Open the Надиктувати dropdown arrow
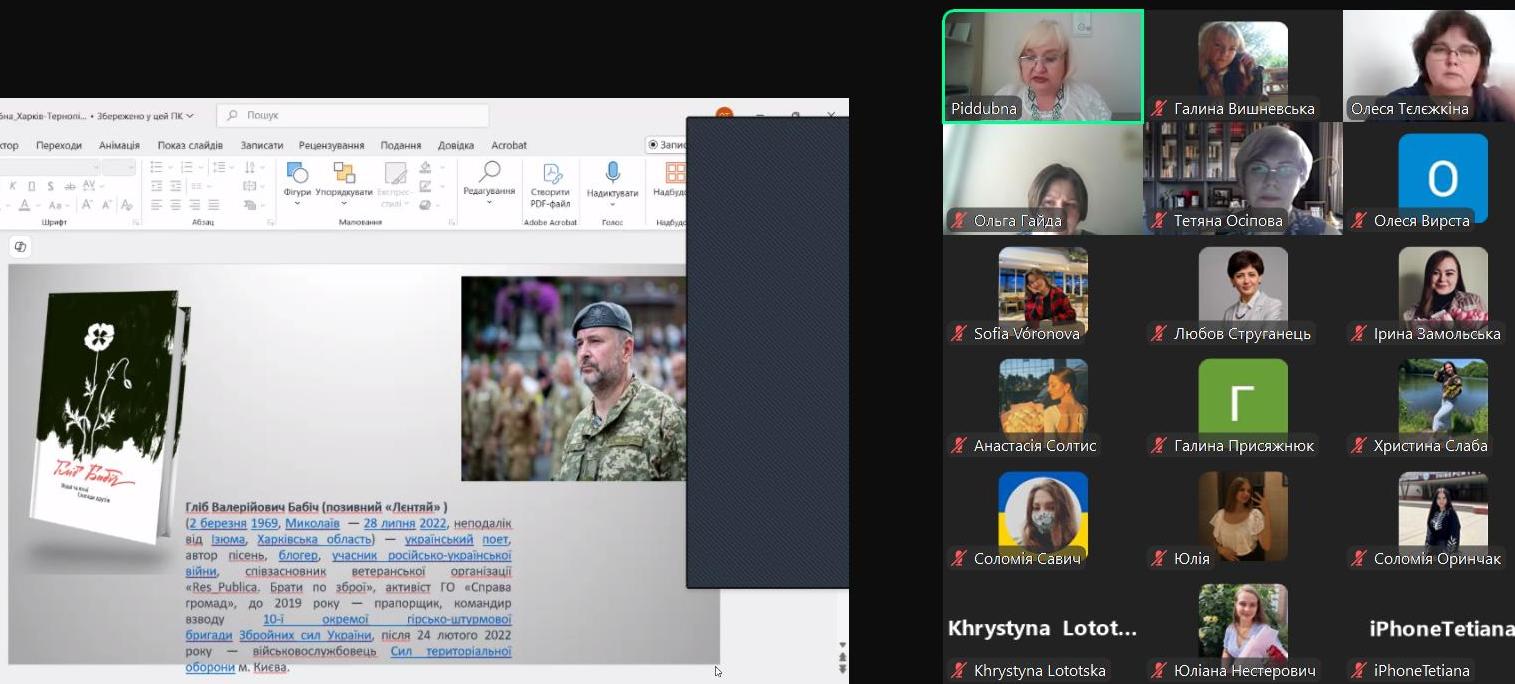The width and height of the screenshot is (1515, 684). (611, 204)
